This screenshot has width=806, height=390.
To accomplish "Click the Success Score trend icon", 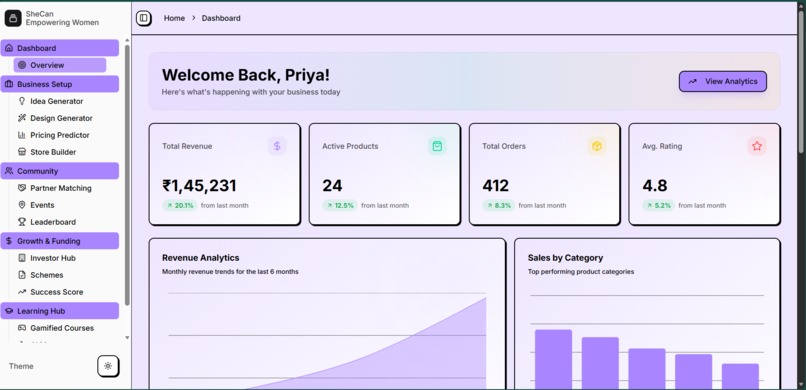I will pyautogui.click(x=22, y=292).
